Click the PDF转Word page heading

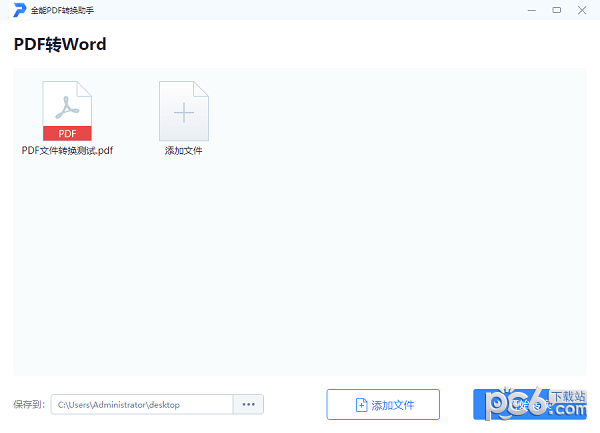coord(60,44)
